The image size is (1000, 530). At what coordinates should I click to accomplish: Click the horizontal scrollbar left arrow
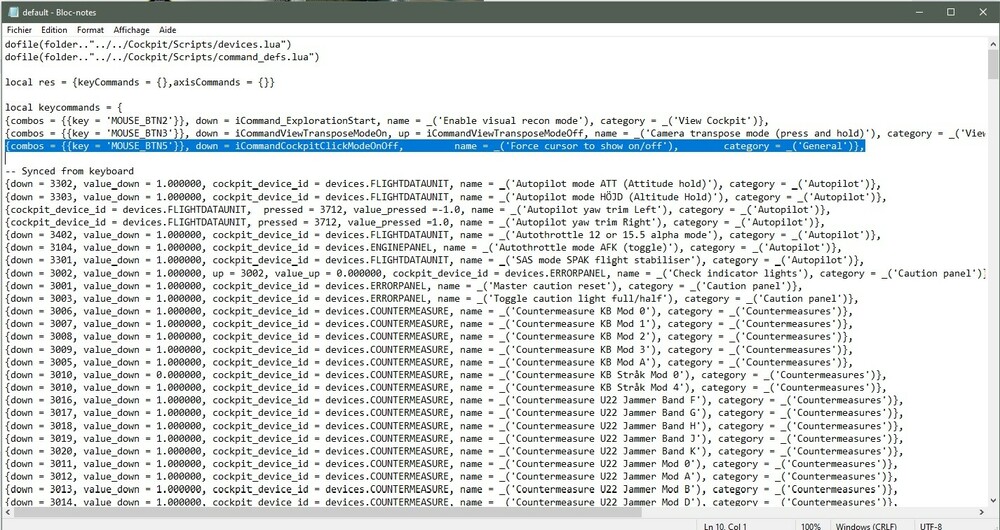click(x=6, y=512)
